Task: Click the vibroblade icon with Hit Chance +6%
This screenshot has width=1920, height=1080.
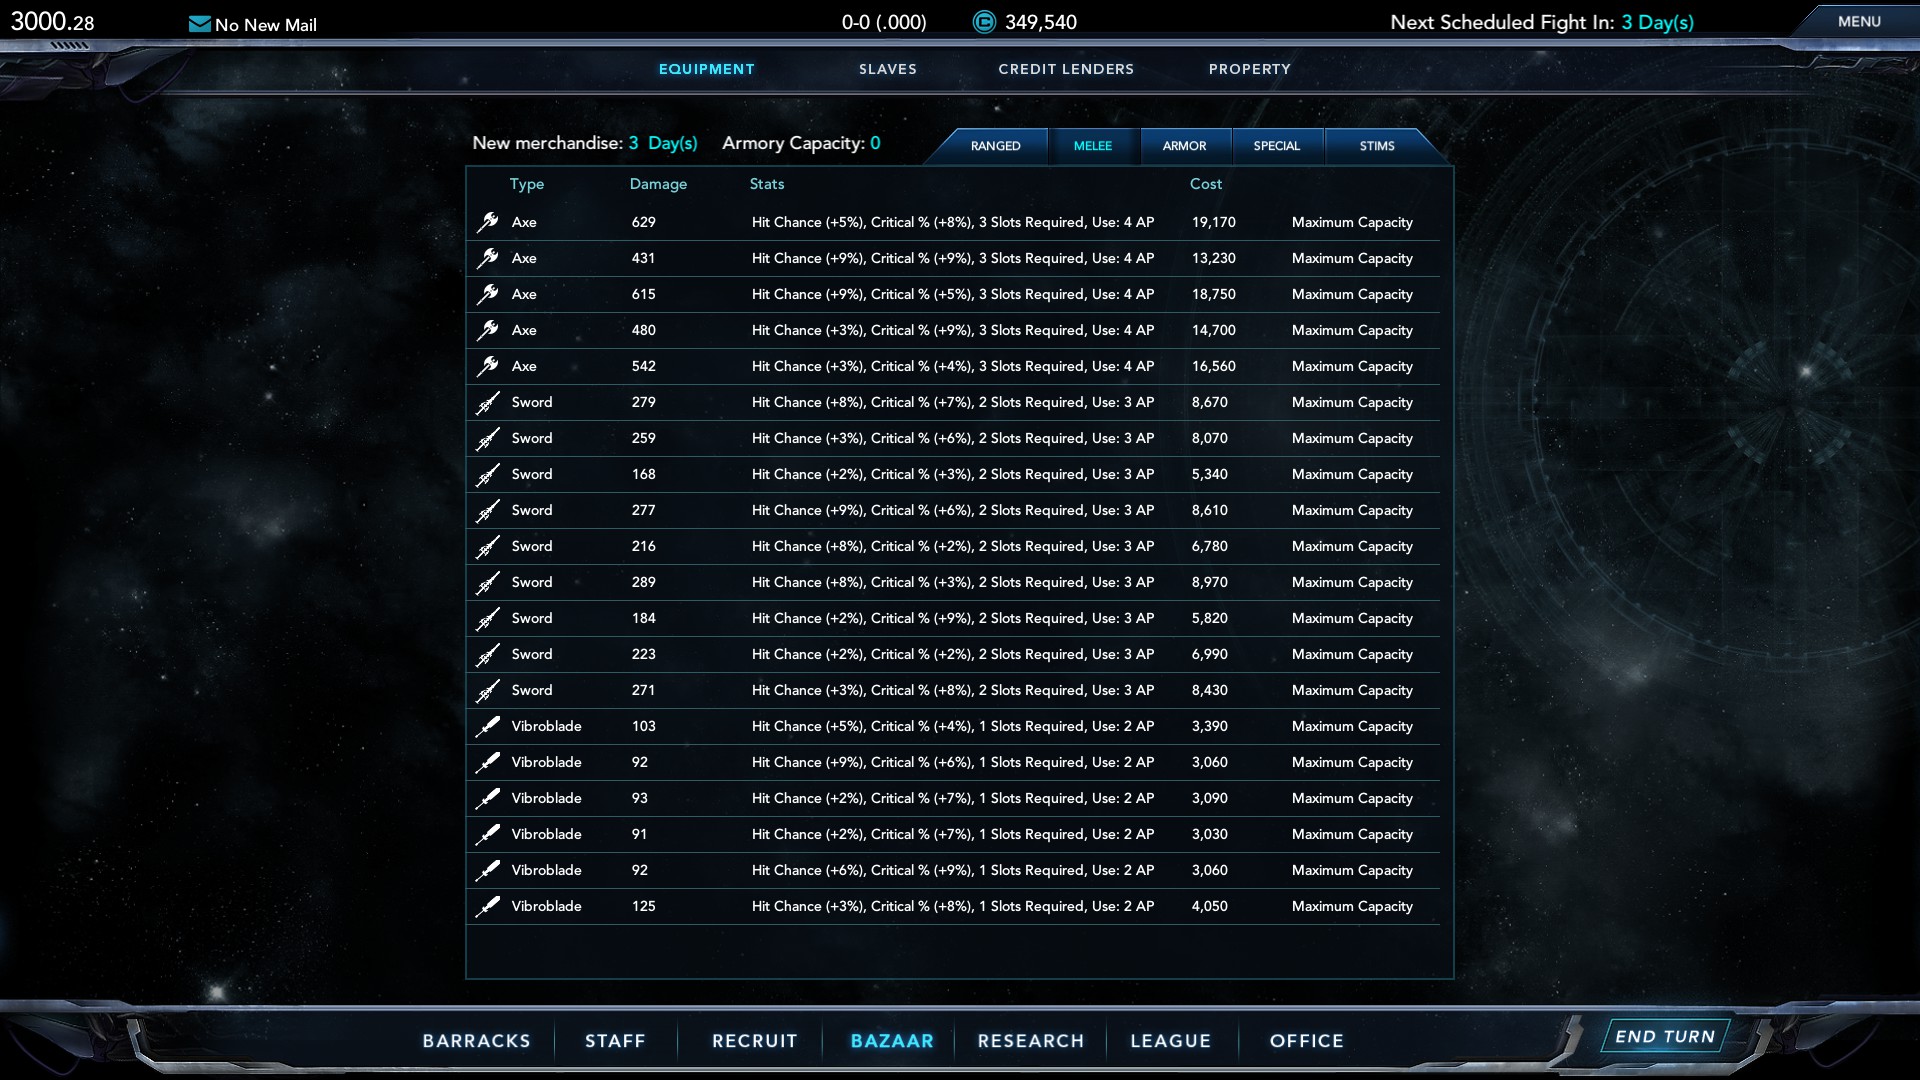Action: point(487,870)
